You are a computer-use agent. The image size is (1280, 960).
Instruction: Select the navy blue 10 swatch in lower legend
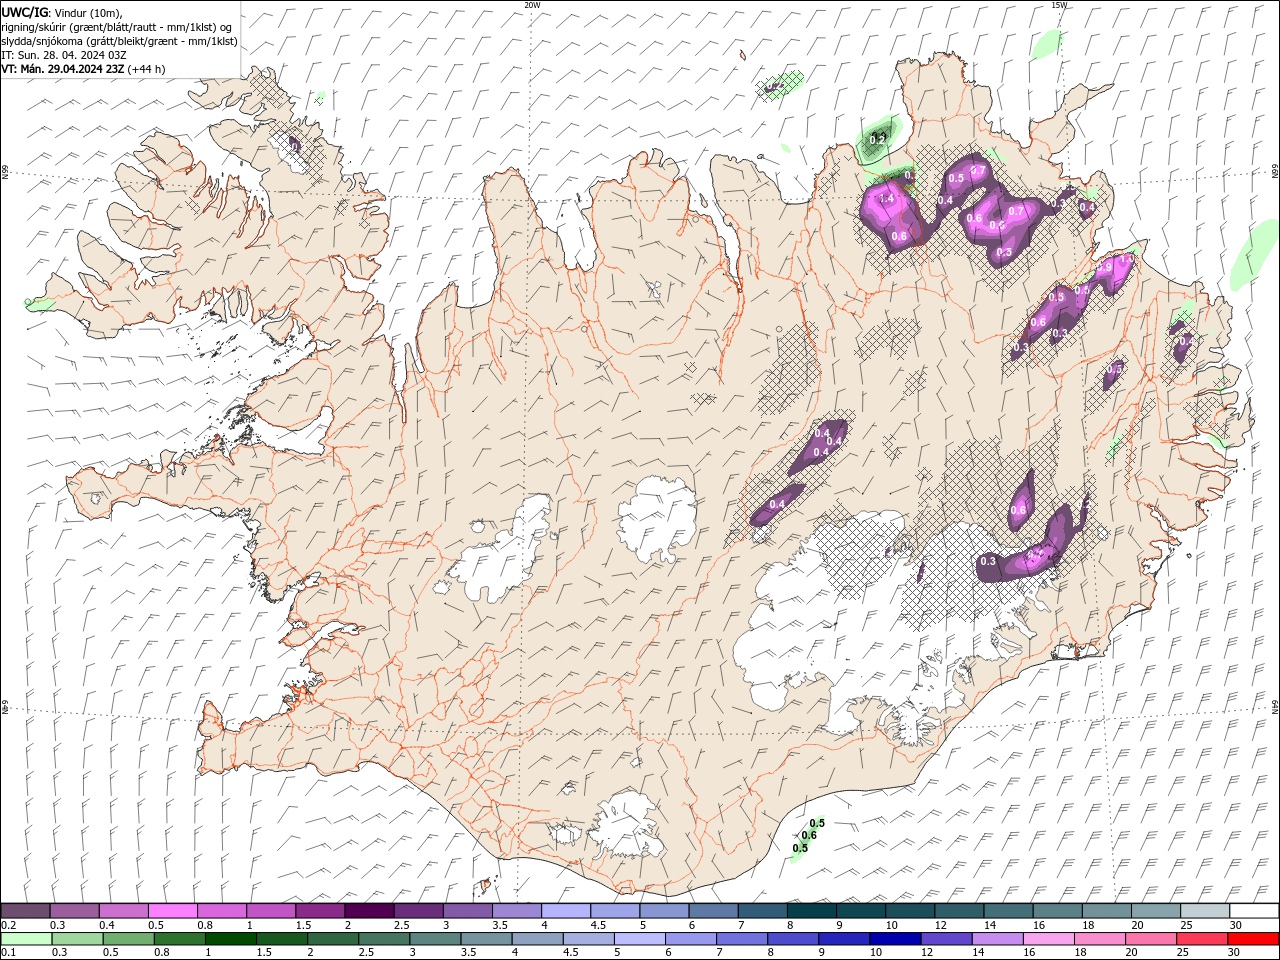pyautogui.click(x=895, y=939)
